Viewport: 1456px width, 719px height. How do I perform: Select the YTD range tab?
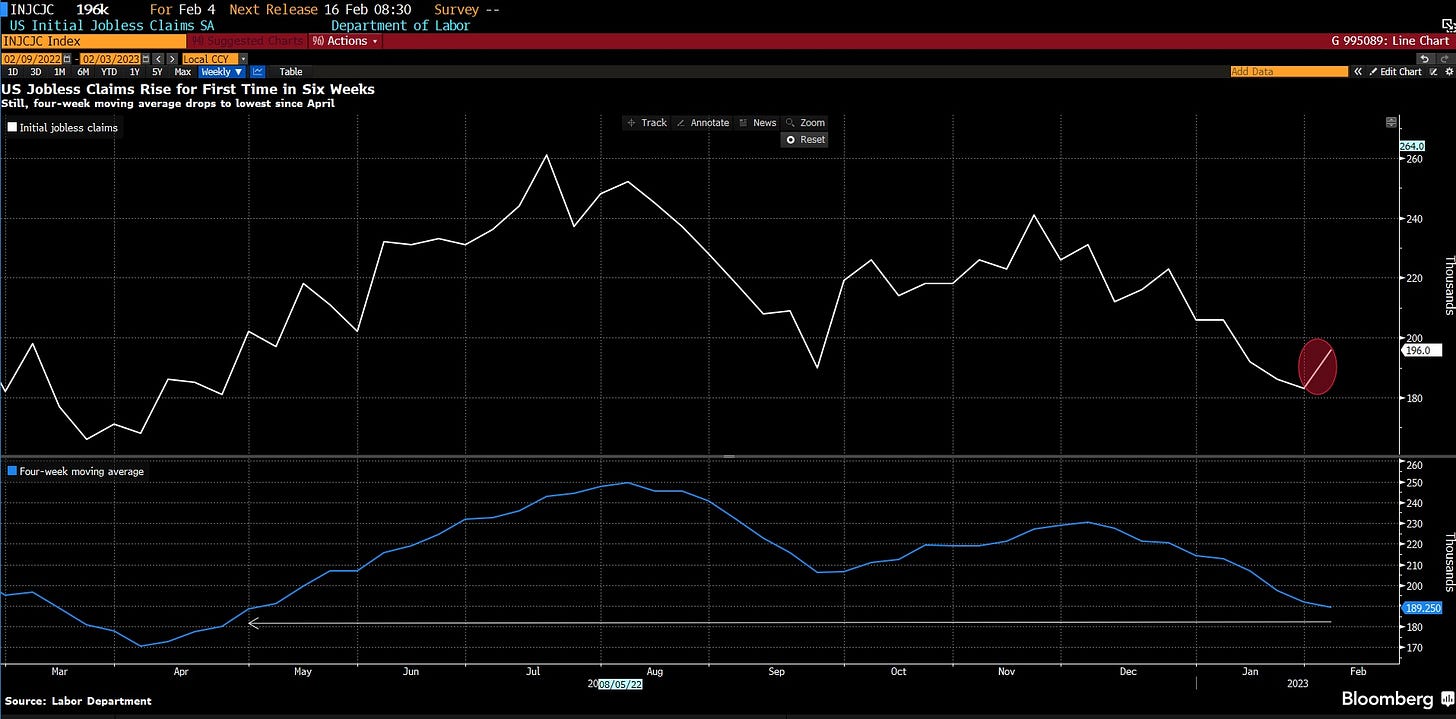[x=109, y=72]
